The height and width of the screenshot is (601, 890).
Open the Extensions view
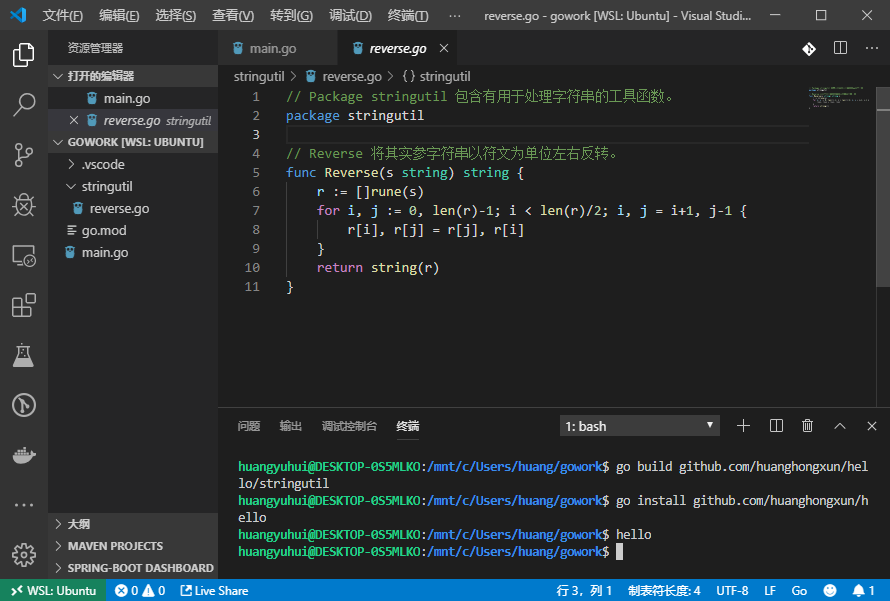click(23, 305)
